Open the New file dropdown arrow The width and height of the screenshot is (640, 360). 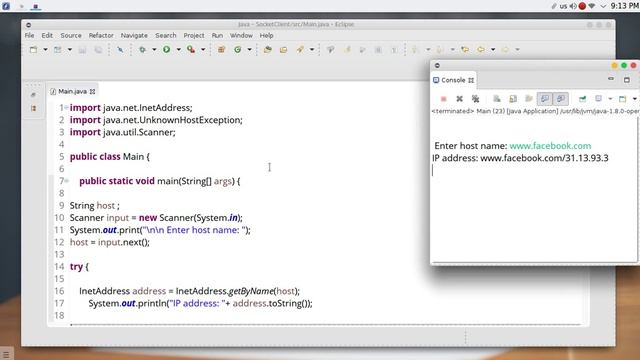click(x=45, y=50)
